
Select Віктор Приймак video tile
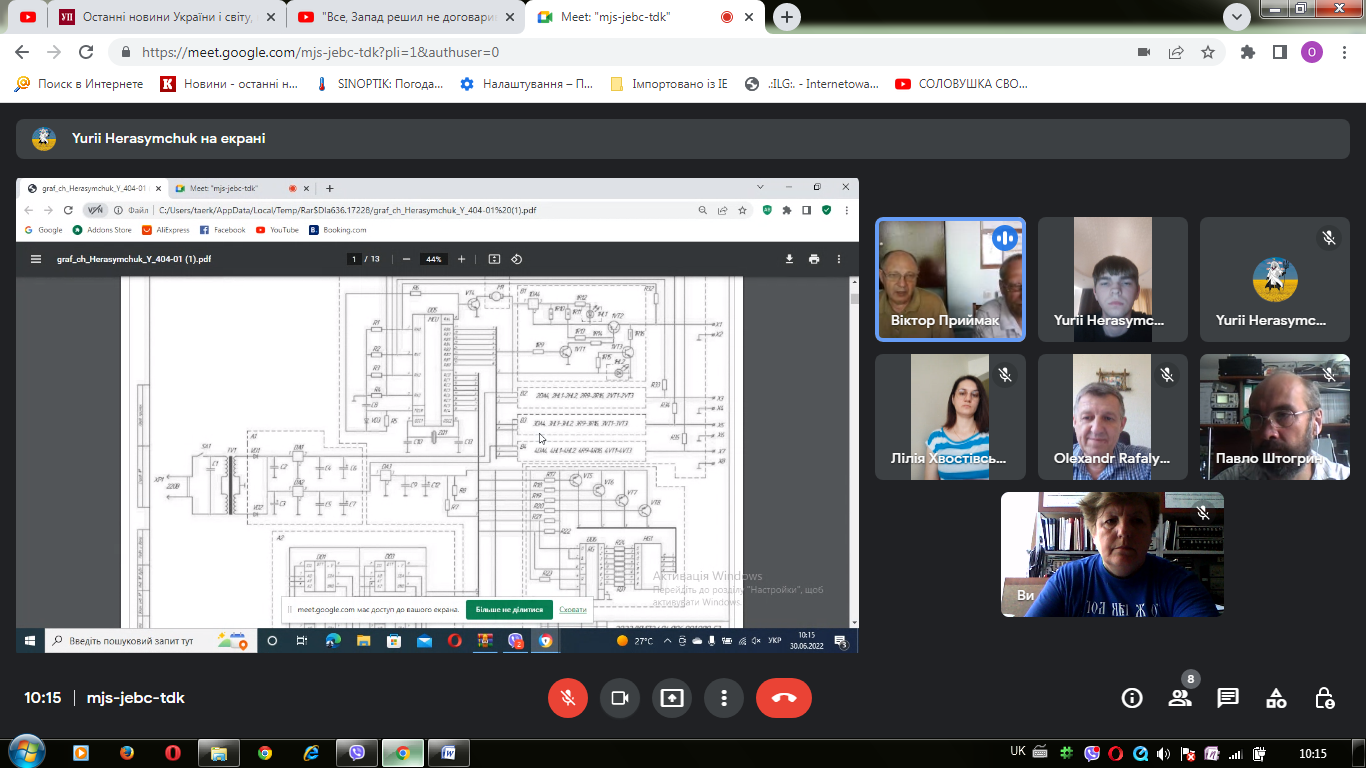951,280
